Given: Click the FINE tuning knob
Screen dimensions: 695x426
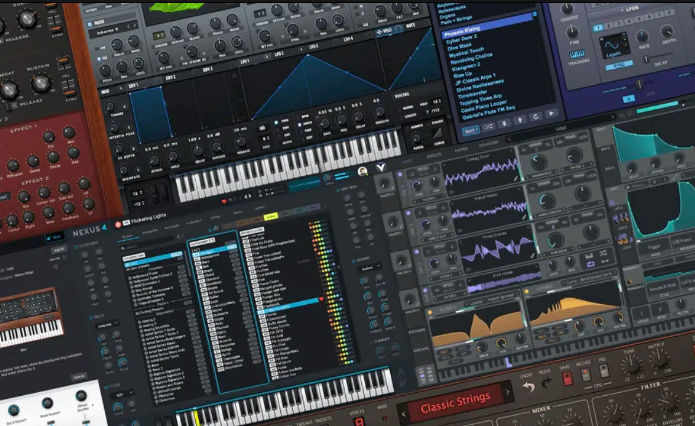Looking at the screenshot, I should tap(572, 32).
